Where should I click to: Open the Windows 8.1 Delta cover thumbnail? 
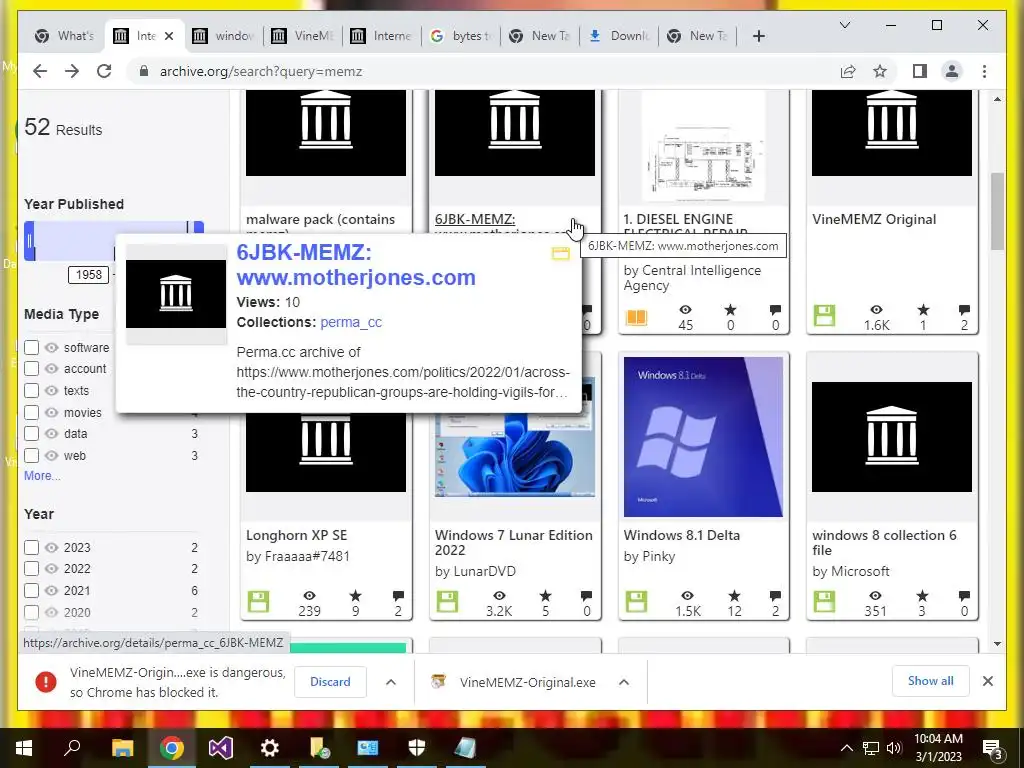(703, 436)
